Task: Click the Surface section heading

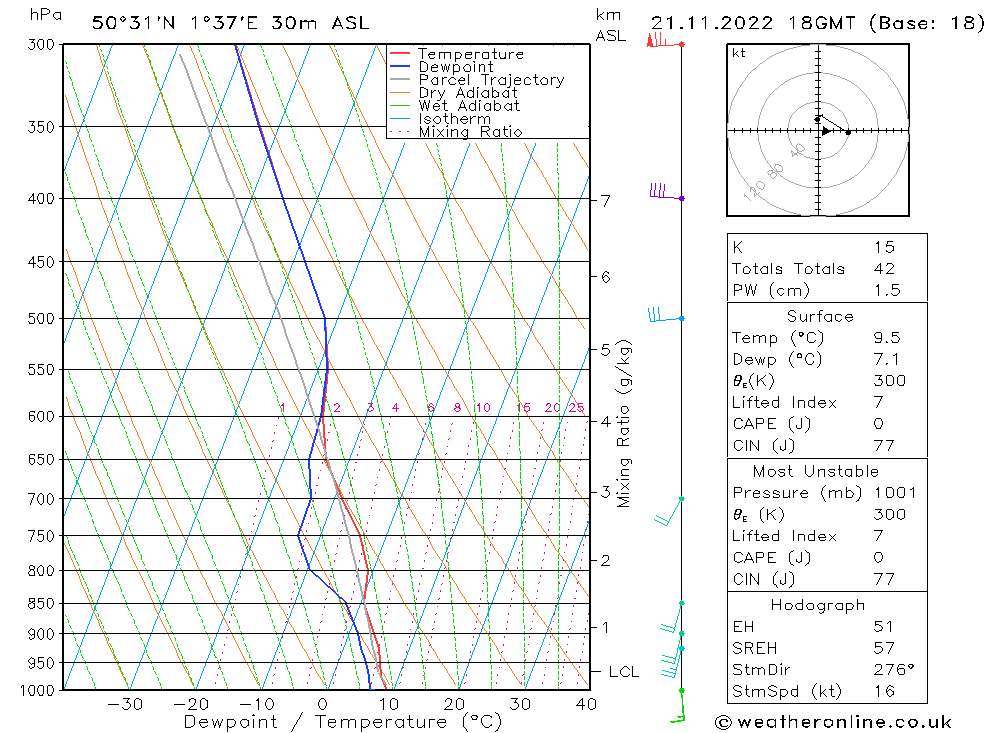Action: point(820,316)
